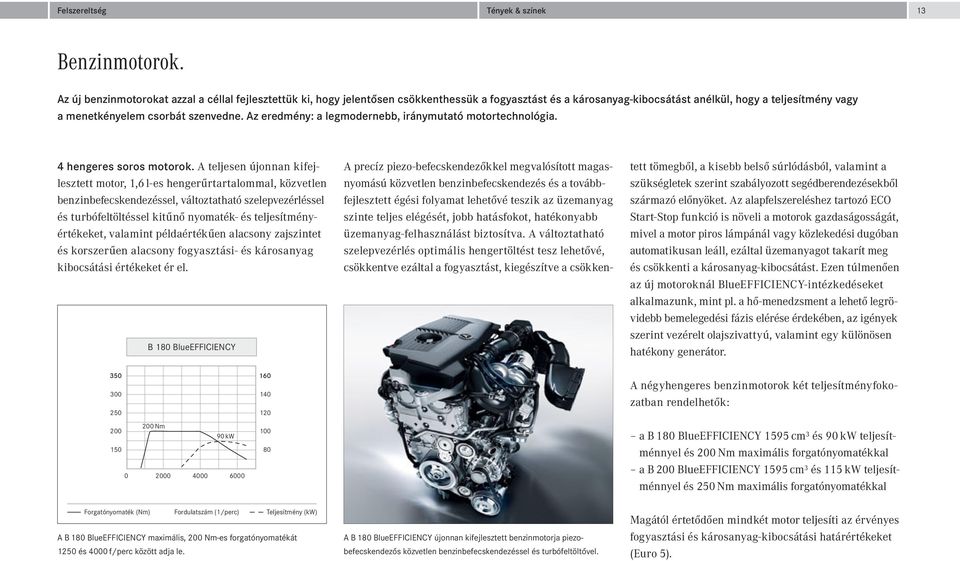The height and width of the screenshot is (561, 960).
Task: Click the 160 value on the power axis
Action: coord(265,375)
